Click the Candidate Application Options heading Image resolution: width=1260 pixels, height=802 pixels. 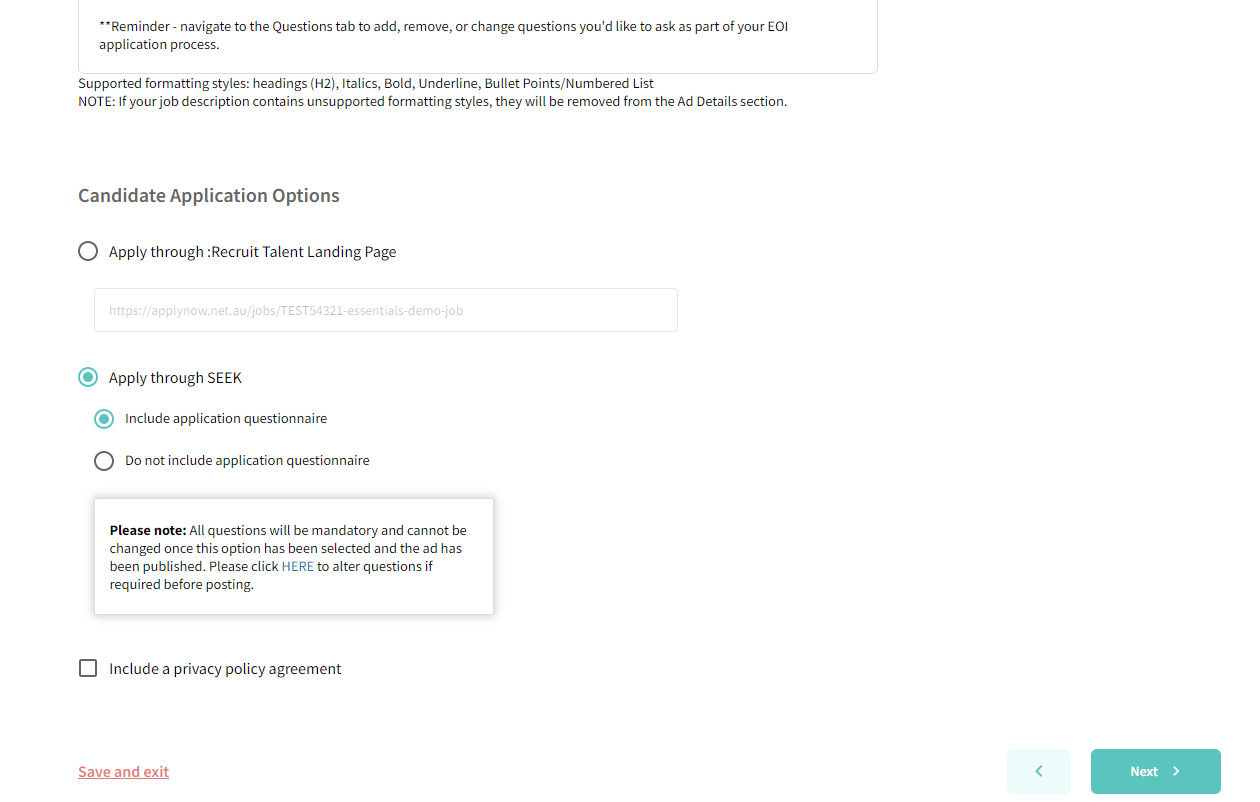(208, 195)
